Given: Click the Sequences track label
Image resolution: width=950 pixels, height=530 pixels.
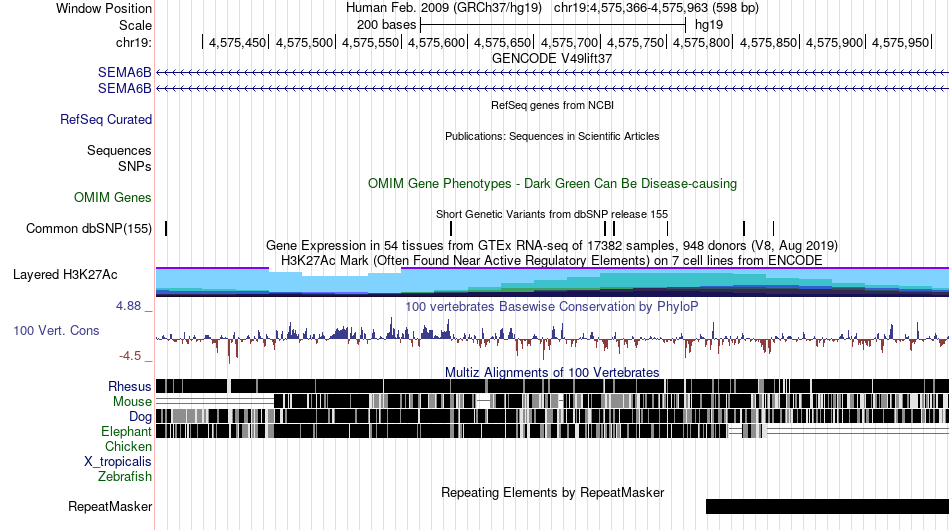Looking at the screenshot, I should coord(119,150).
